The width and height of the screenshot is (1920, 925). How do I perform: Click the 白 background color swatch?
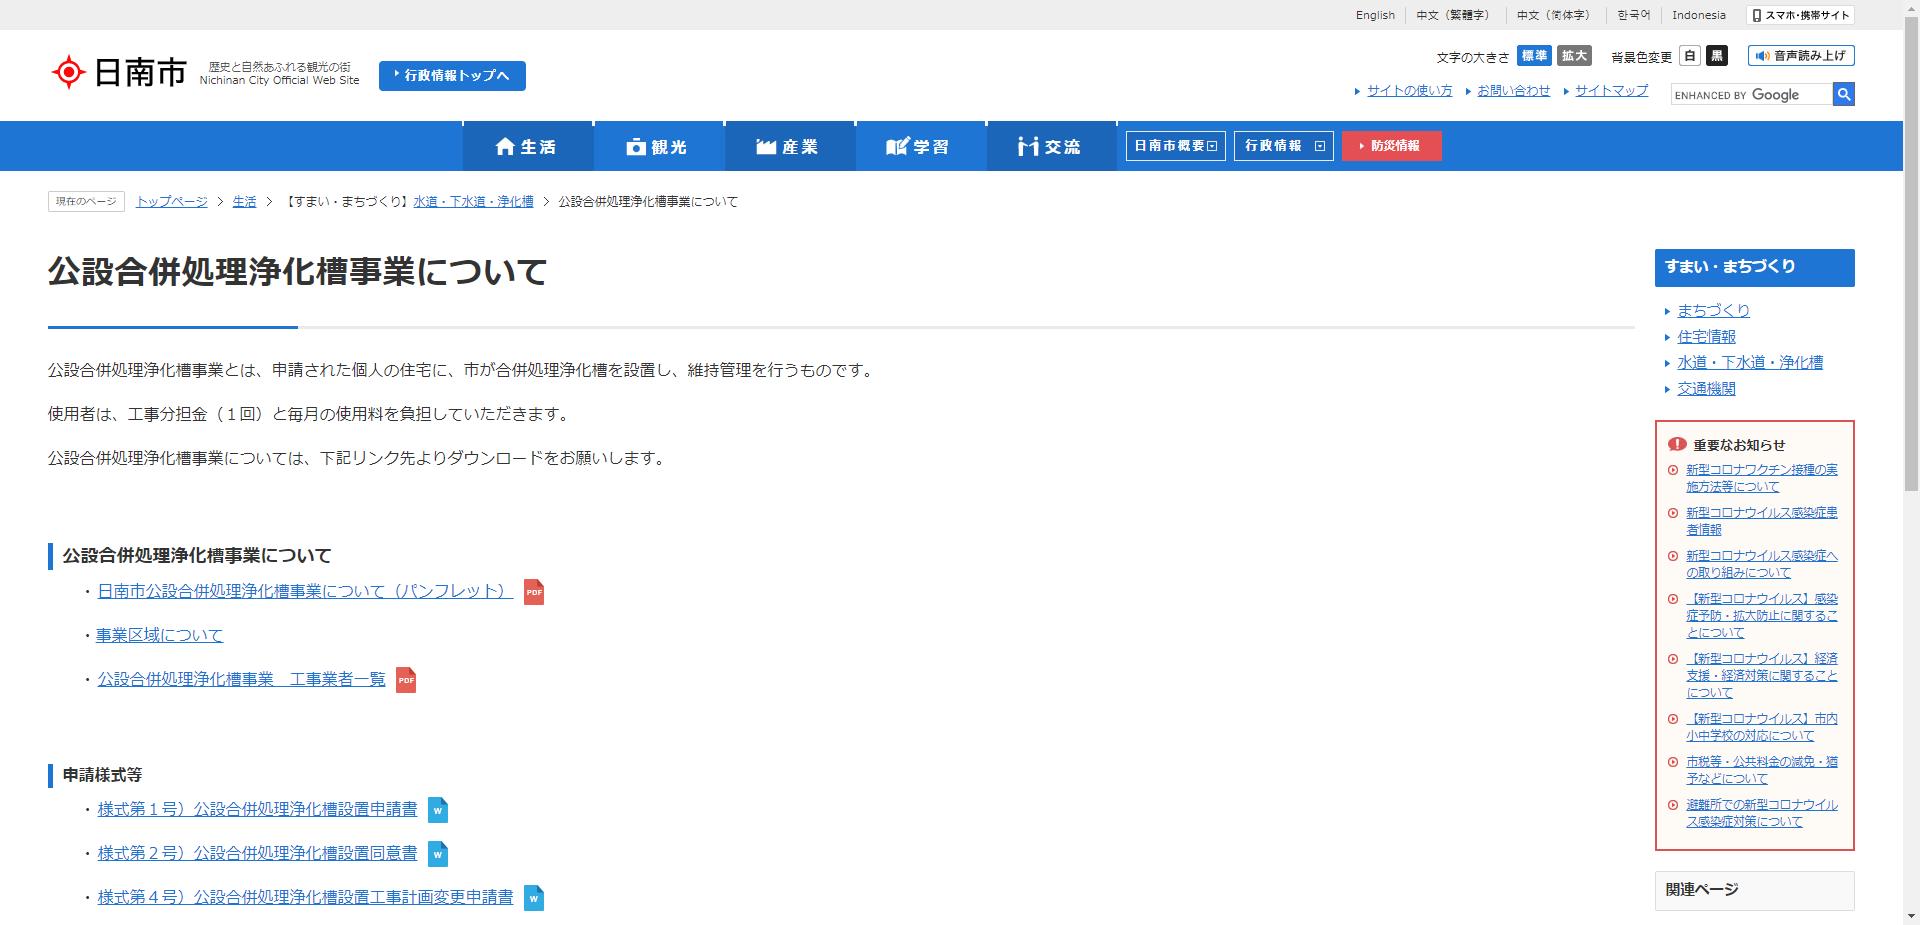(1689, 57)
